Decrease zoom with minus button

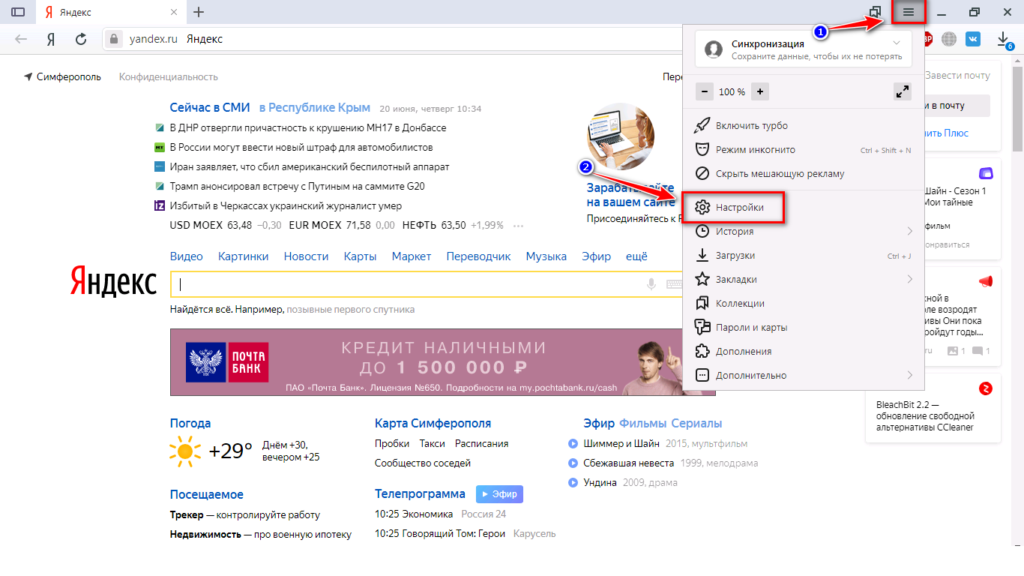704,91
